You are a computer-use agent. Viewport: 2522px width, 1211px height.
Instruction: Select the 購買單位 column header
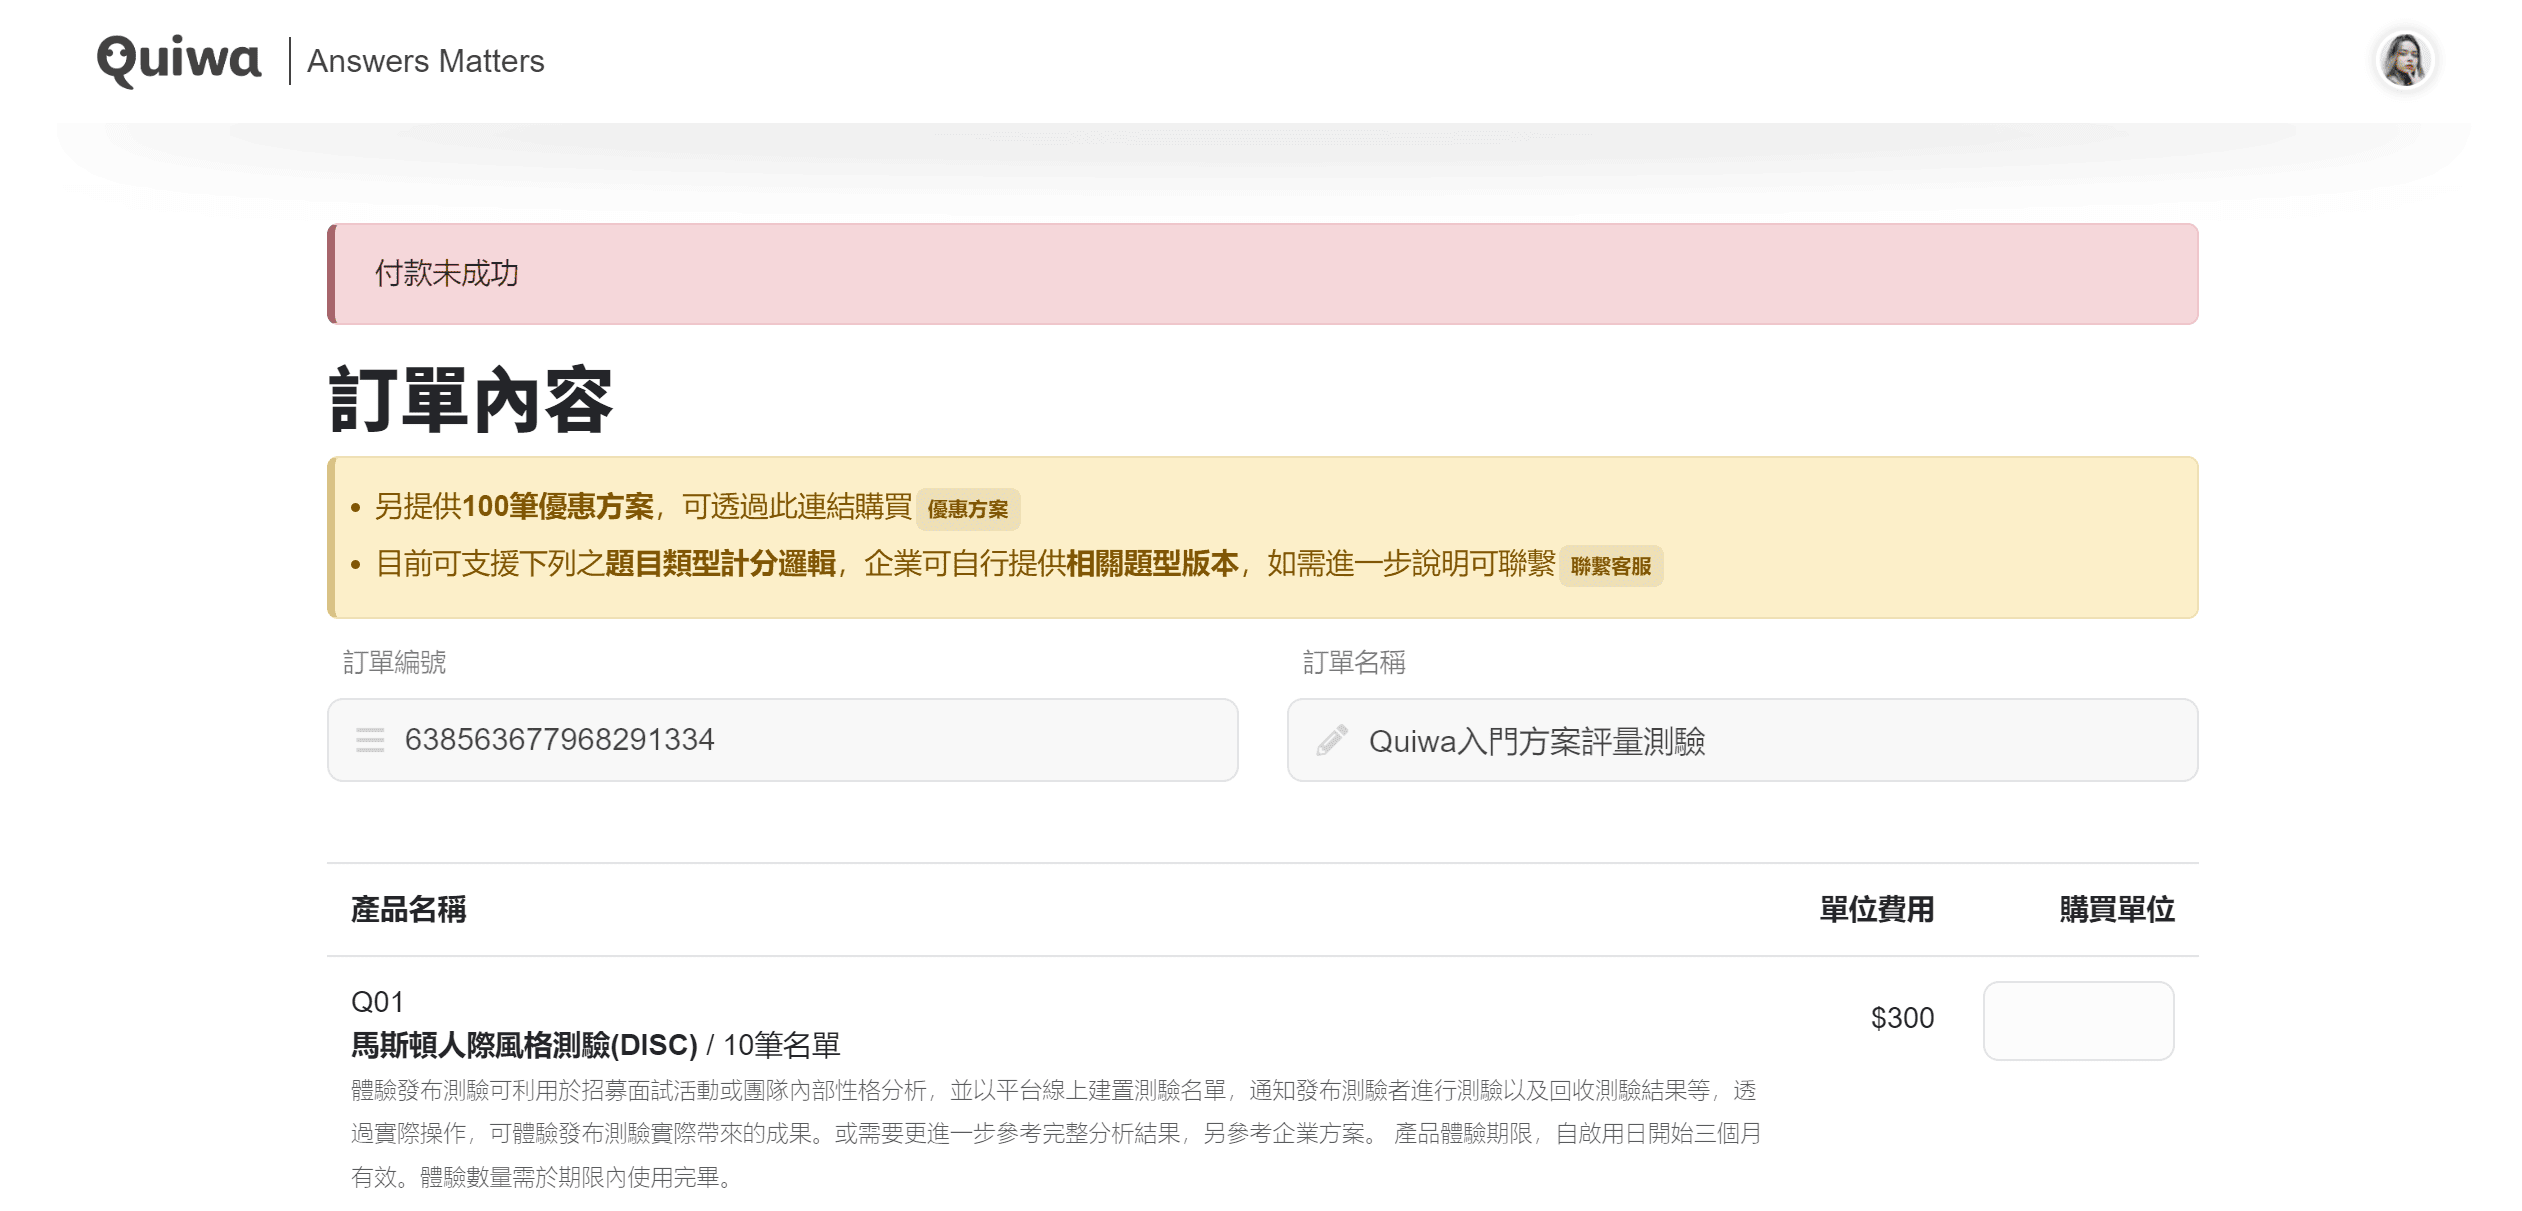[2116, 909]
